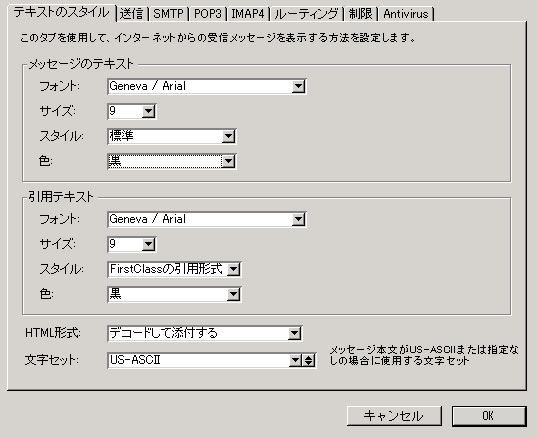Confirm settings with OK button

(489, 416)
